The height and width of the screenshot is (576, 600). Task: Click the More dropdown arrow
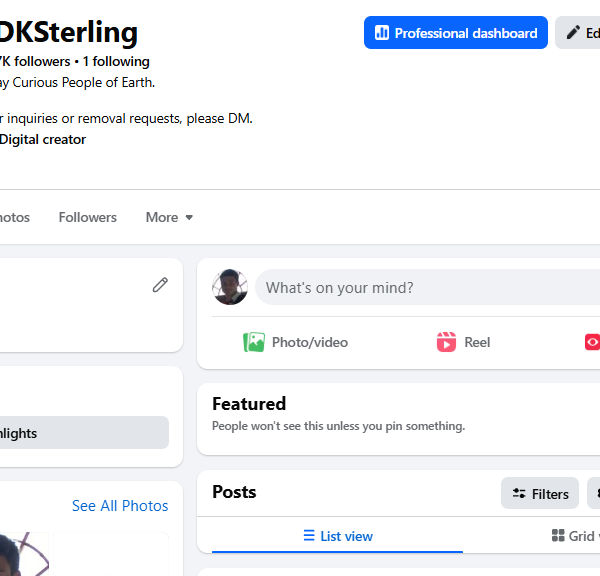[x=189, y=218]
